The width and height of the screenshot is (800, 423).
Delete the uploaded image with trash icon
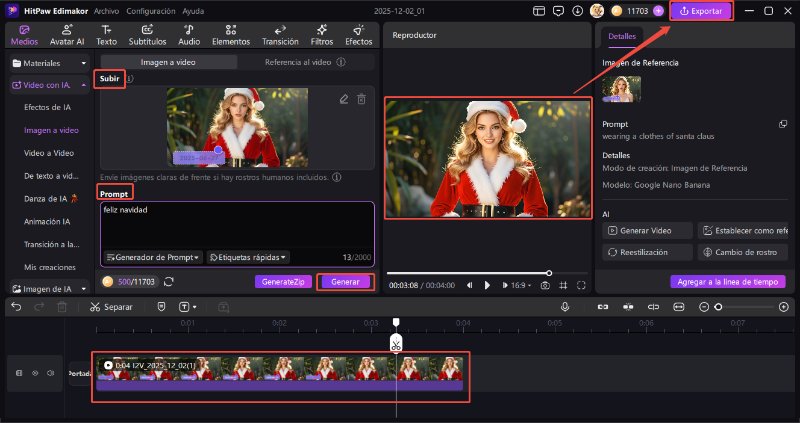point(361,99)
